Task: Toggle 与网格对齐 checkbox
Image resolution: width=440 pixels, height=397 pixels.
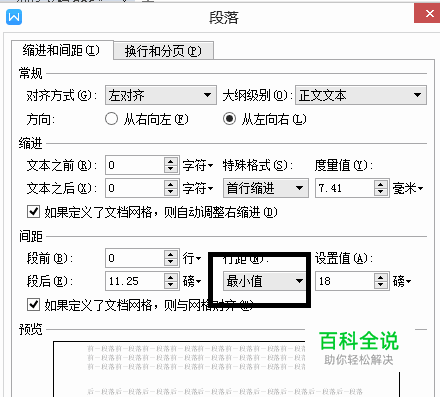Action: click(x=33, y=304)
